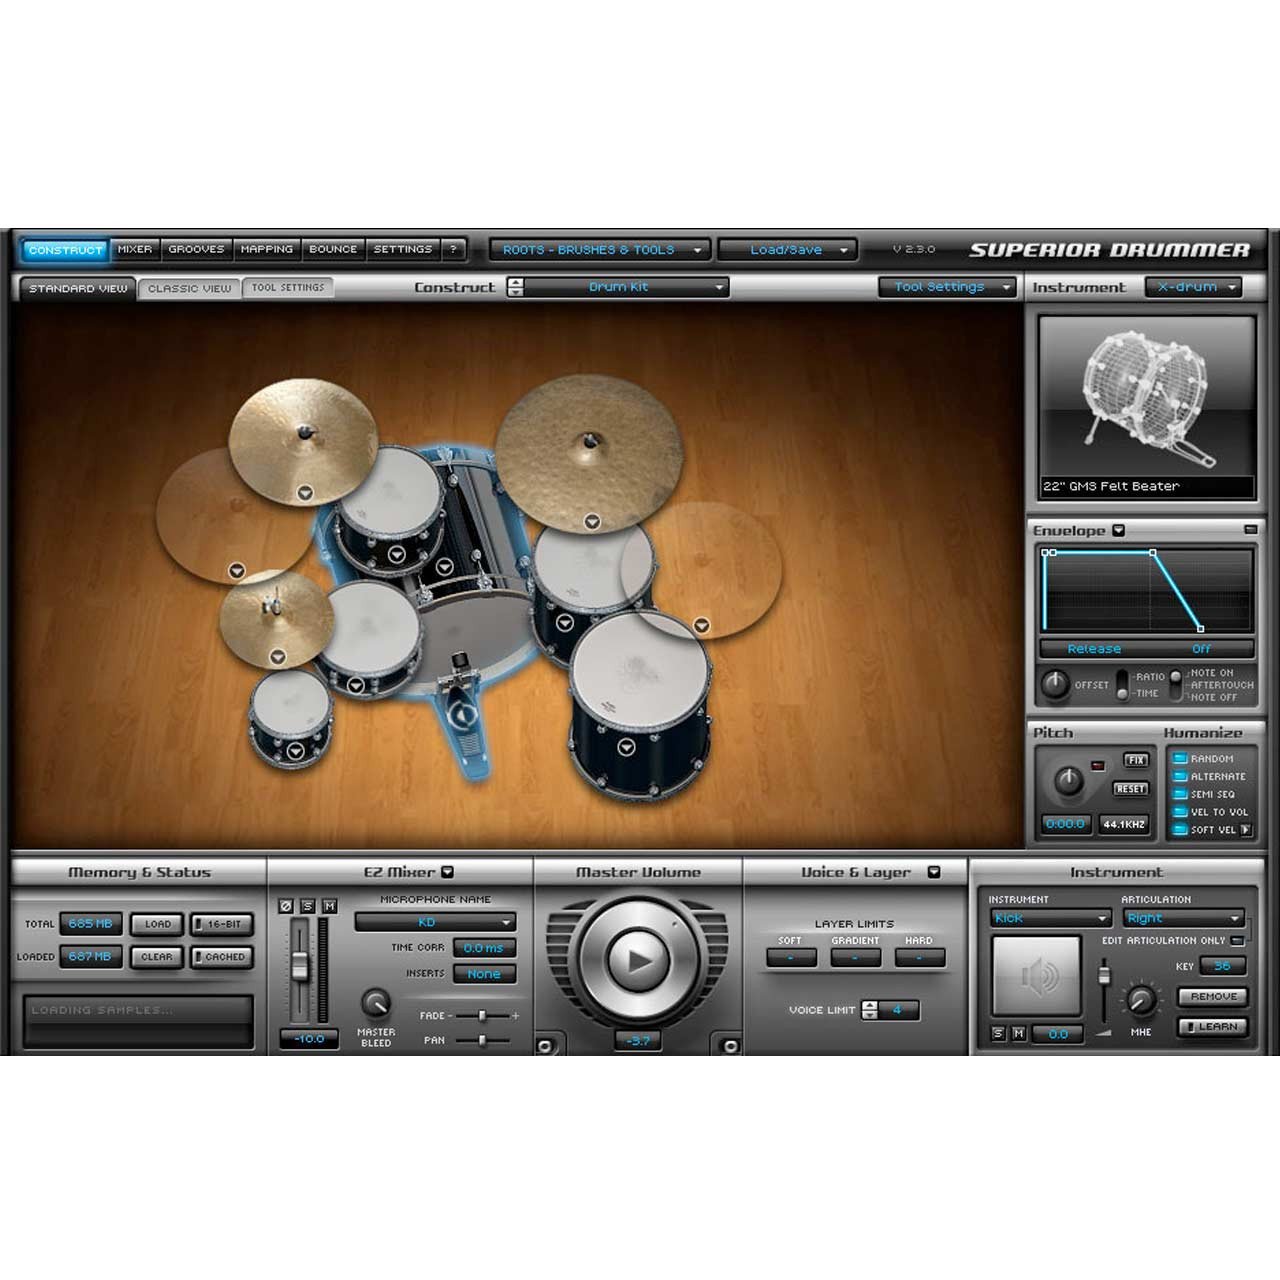Click the Master Bleed knob
This screenshot has height=1280, width=1280.
point(375,1003)
